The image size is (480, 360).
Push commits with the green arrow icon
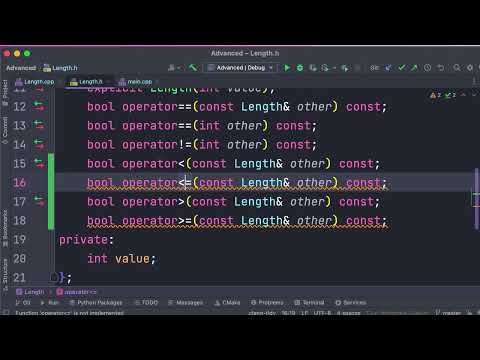pos(414,68)
